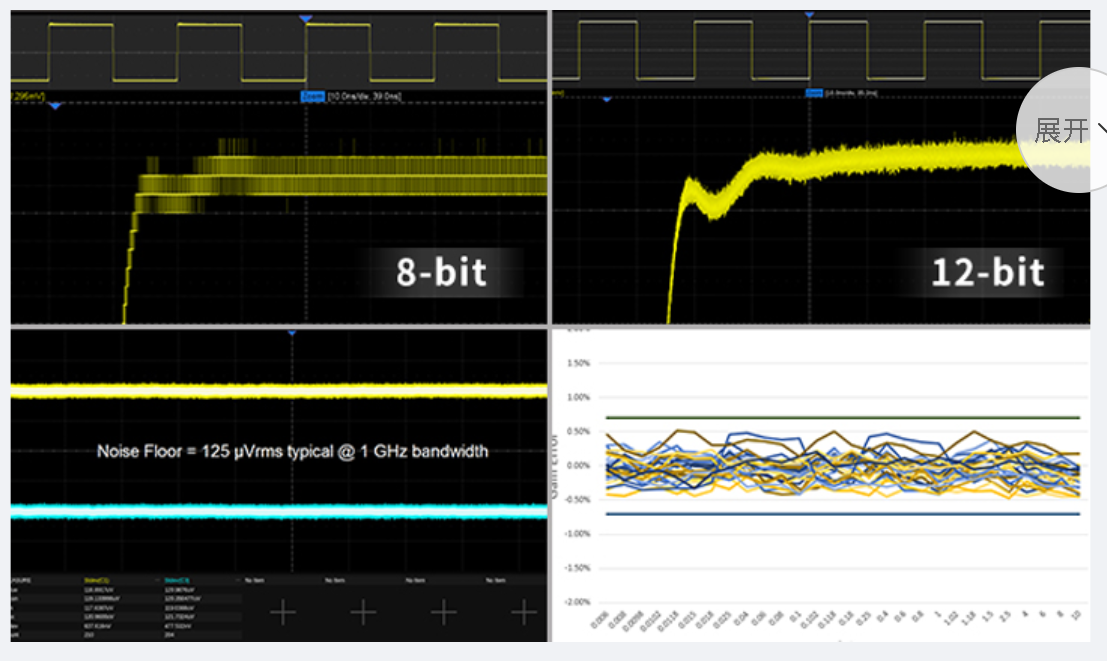Click blue level marker in 8-bit zoom view
The height and width of the screenshot is (661, 1107).
click(55, 105)
